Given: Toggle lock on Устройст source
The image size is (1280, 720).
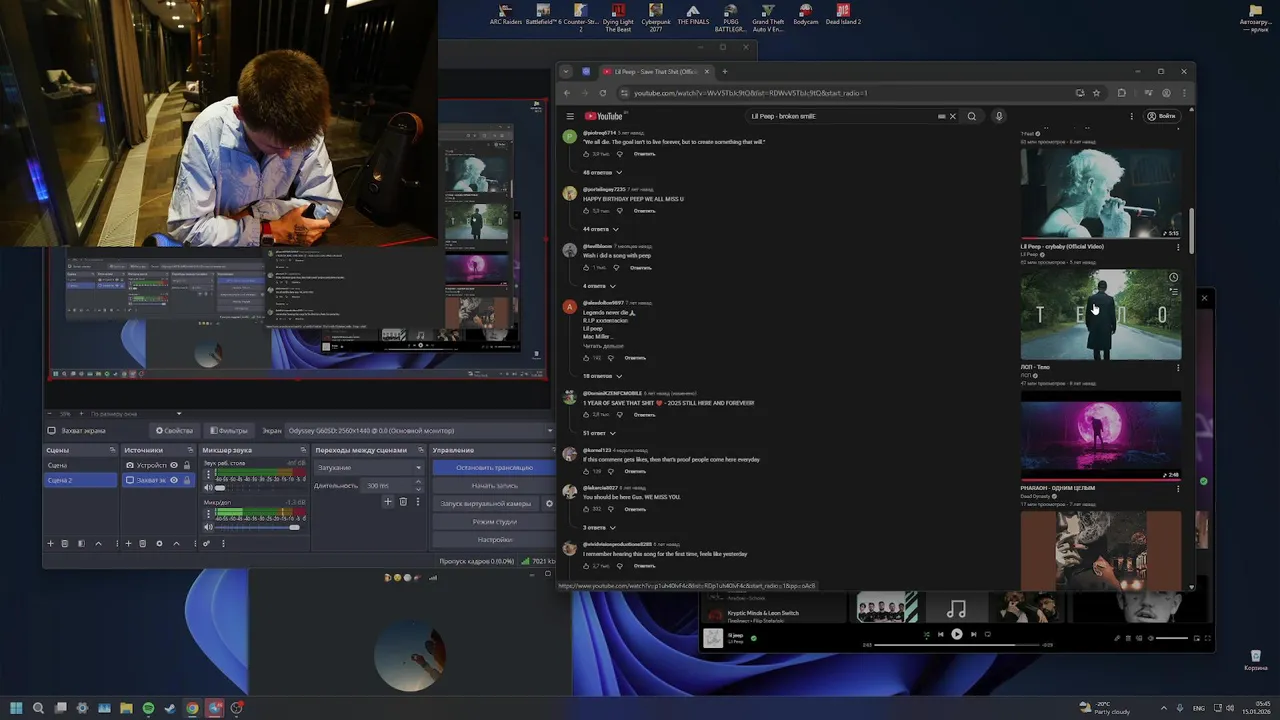Looking at the screenshot, I should pos(186,465).
